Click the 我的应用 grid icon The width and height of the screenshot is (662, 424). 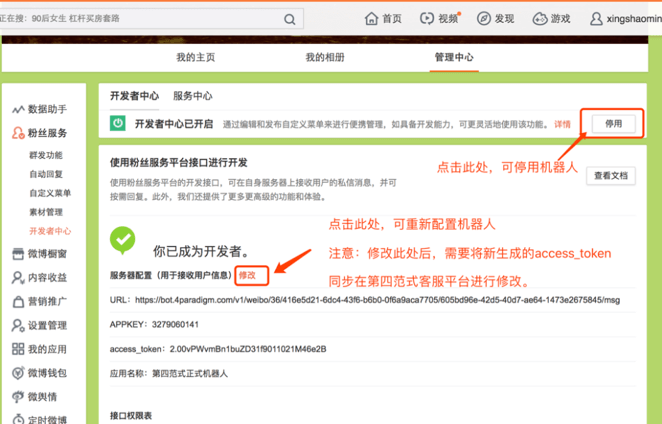(18, 349)
